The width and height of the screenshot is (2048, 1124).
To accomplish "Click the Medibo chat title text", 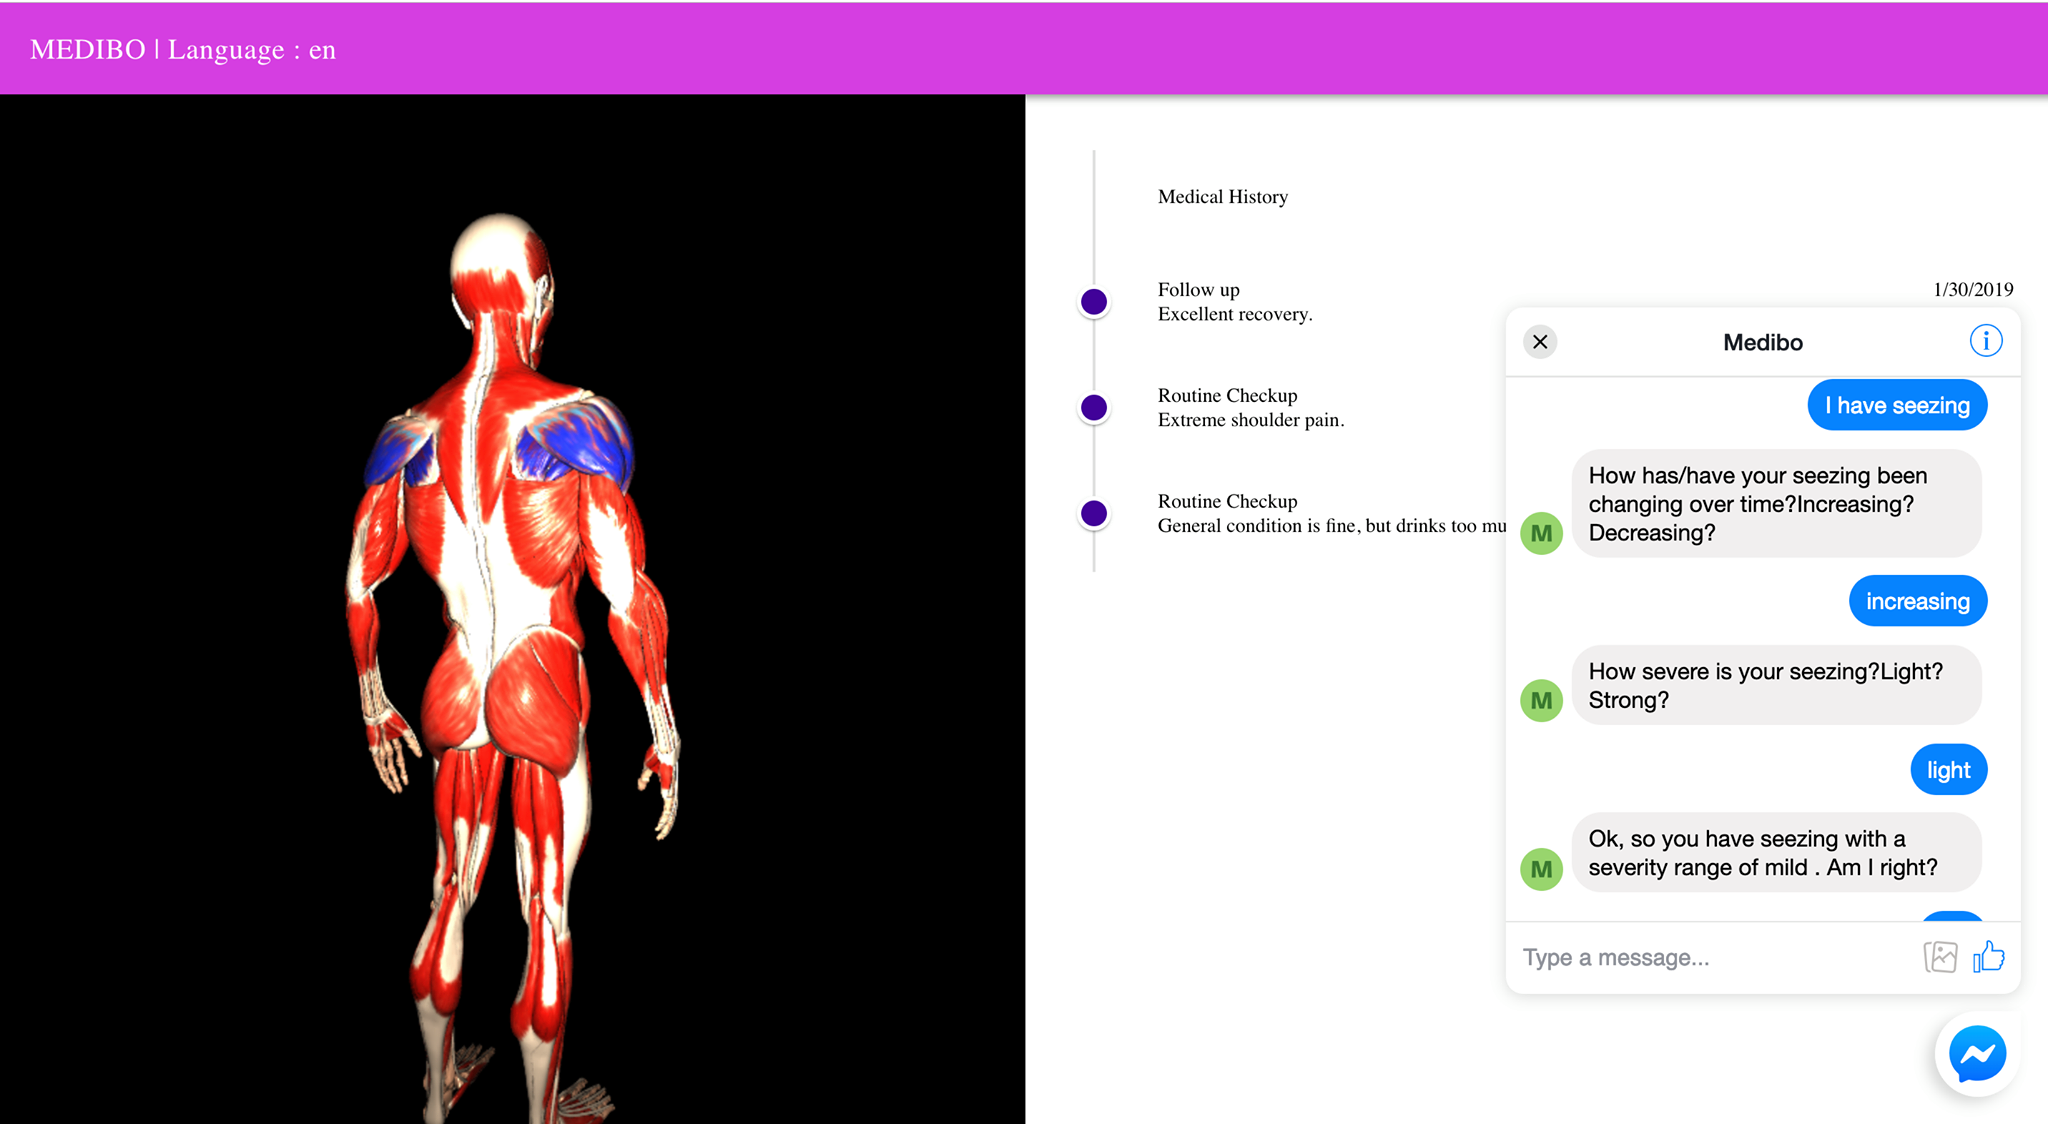I will click(x=1762, y=343).
